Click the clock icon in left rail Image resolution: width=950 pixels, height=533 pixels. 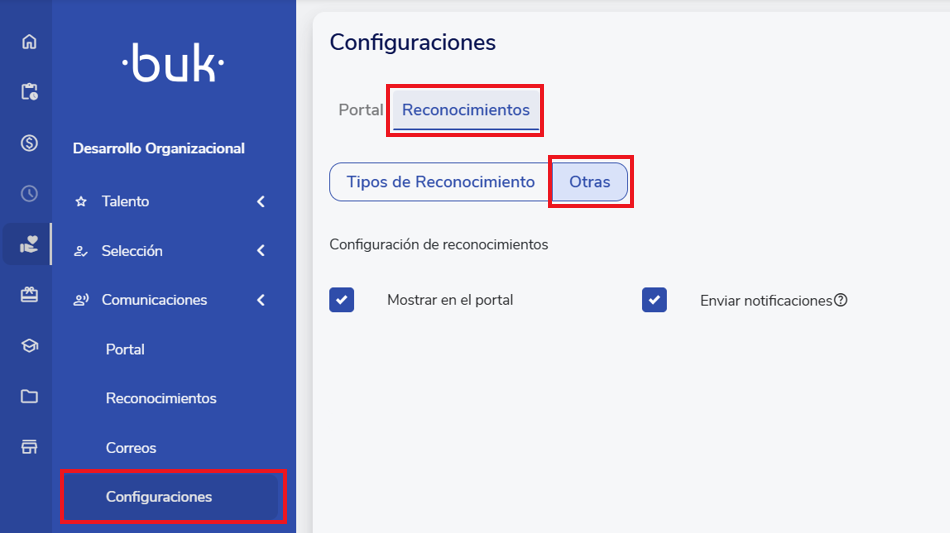coord(29,194)
